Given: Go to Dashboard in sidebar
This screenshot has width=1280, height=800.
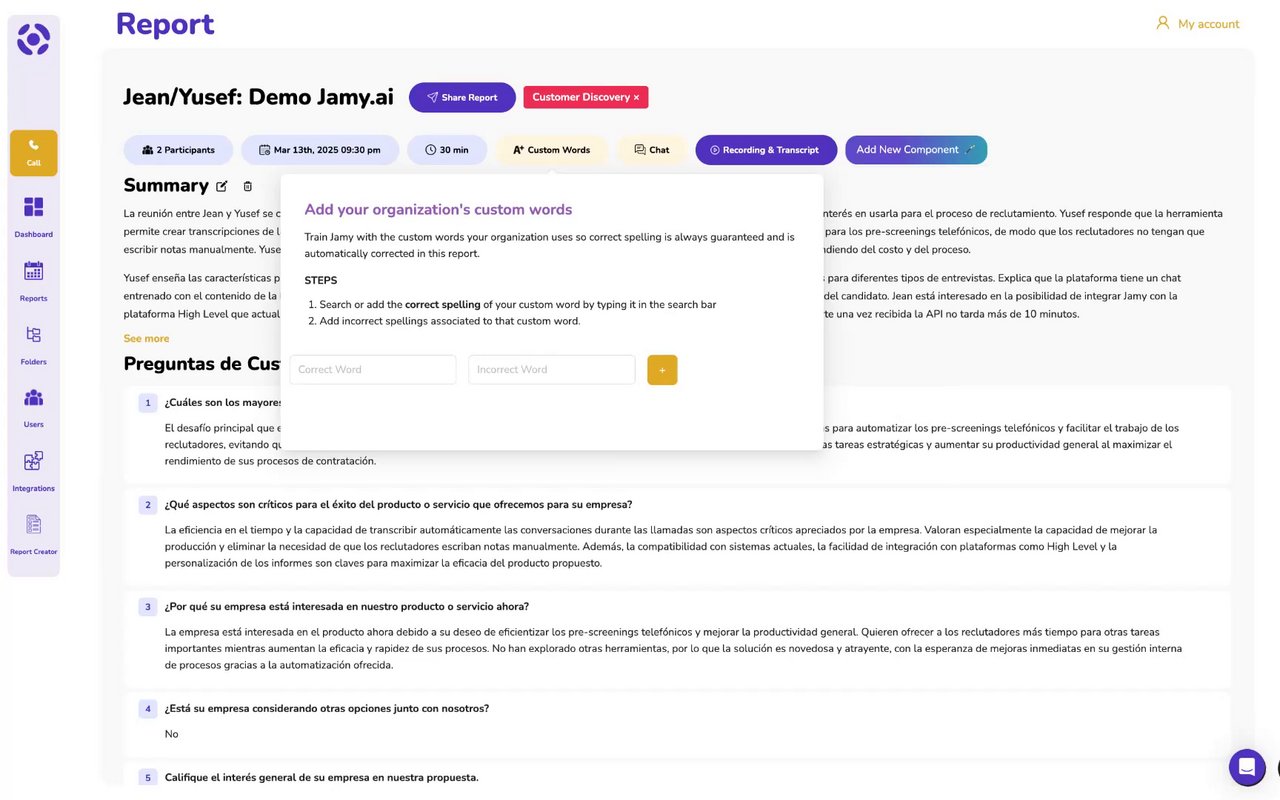Looking at the screenshot, I should coord(34,217).
